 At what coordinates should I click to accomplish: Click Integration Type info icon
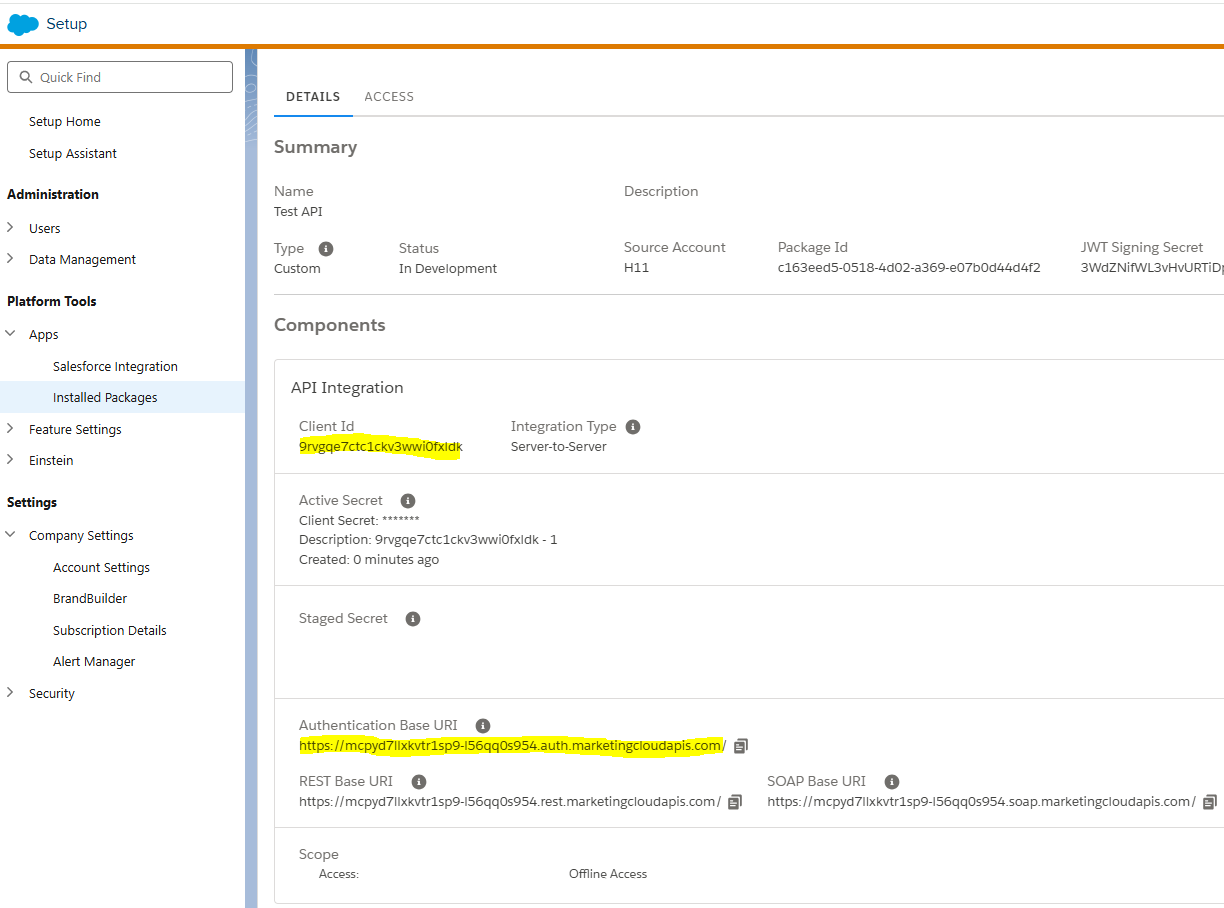click(x=633, y=427)
